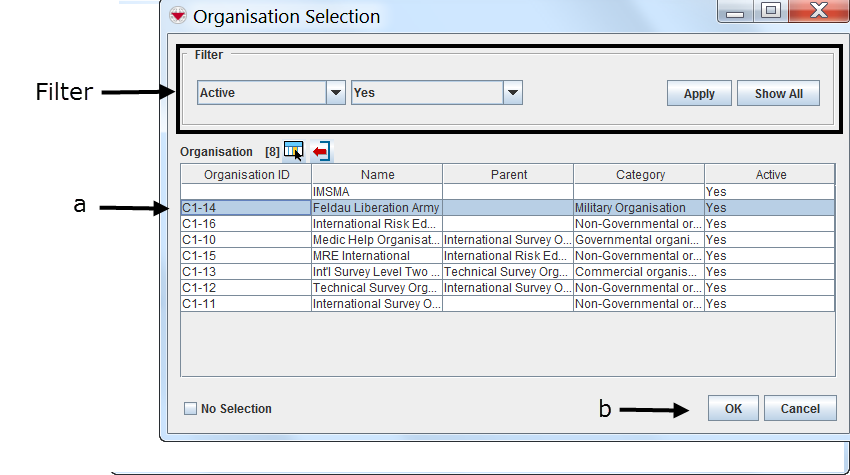Dismiss dialog with the Cancel button

800,408
